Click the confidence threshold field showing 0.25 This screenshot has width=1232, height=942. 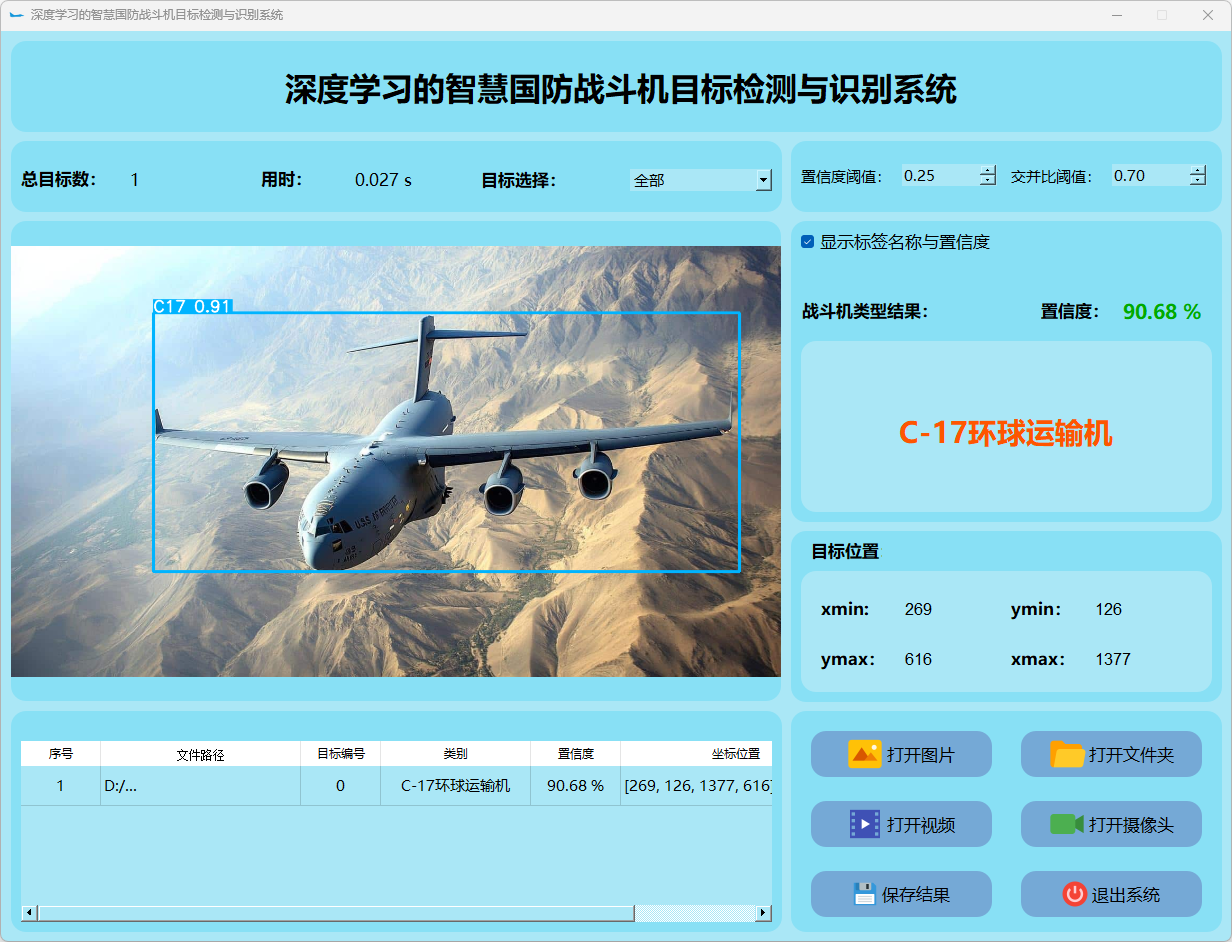coord(938,176)
